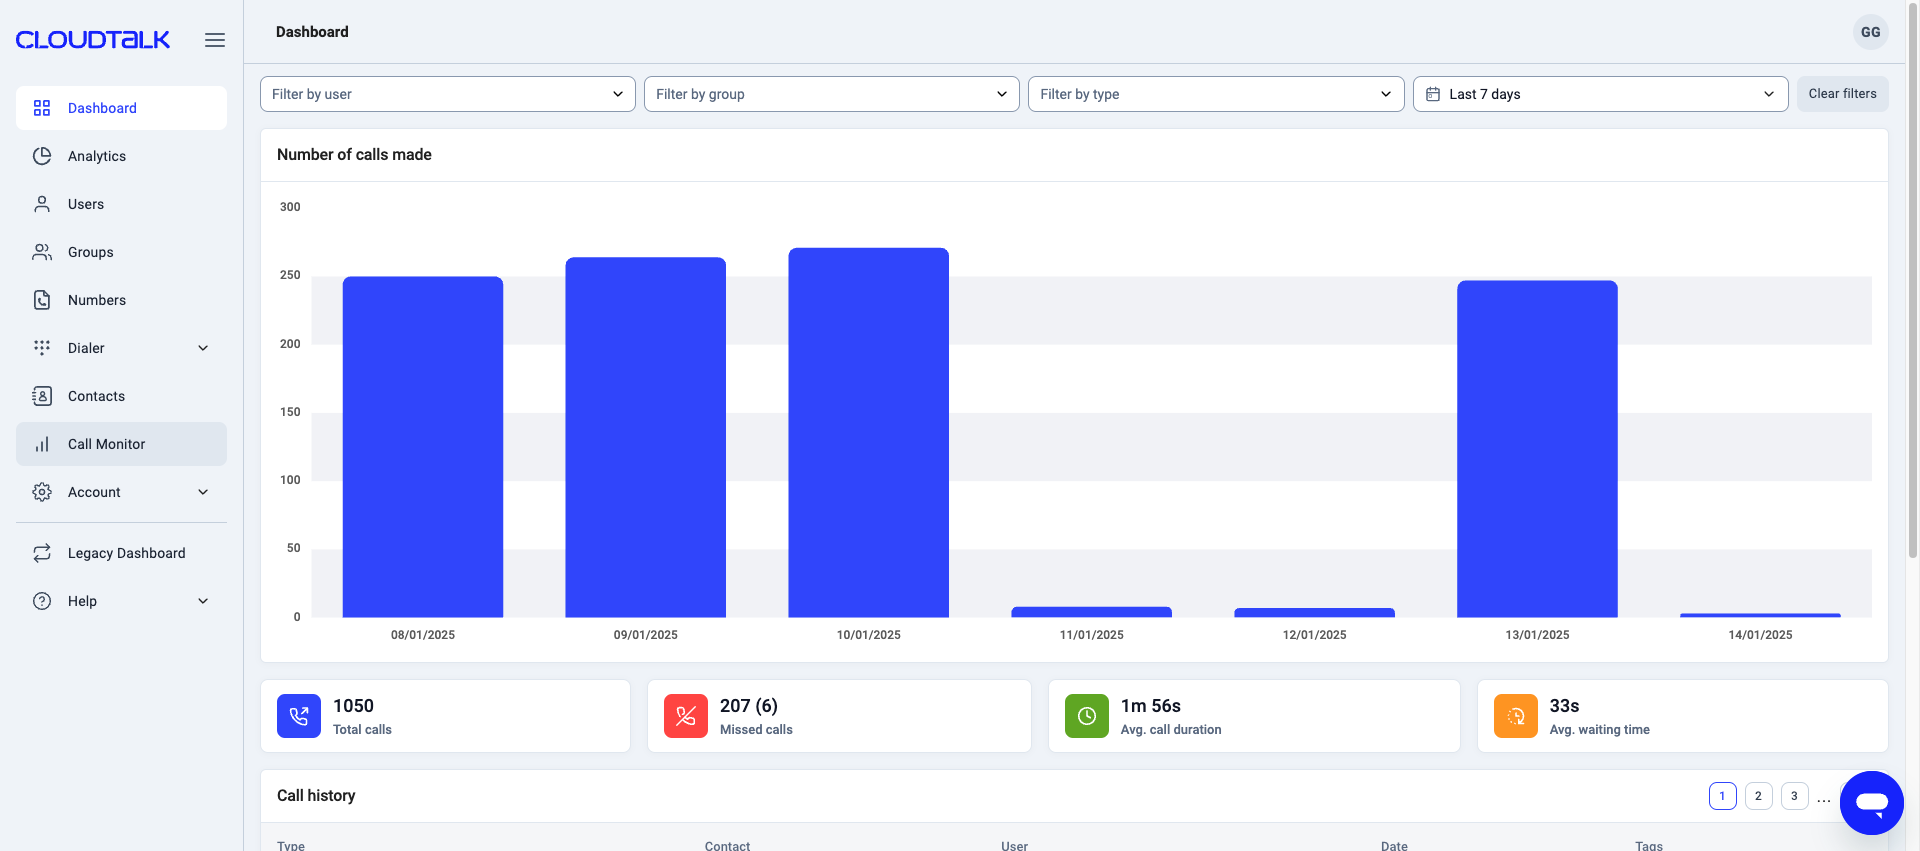Image resolution: width=1920 pixels, height=851 pixels.
Task: Expand the Account submenu chevron
Action: click(x=203, y=492)
